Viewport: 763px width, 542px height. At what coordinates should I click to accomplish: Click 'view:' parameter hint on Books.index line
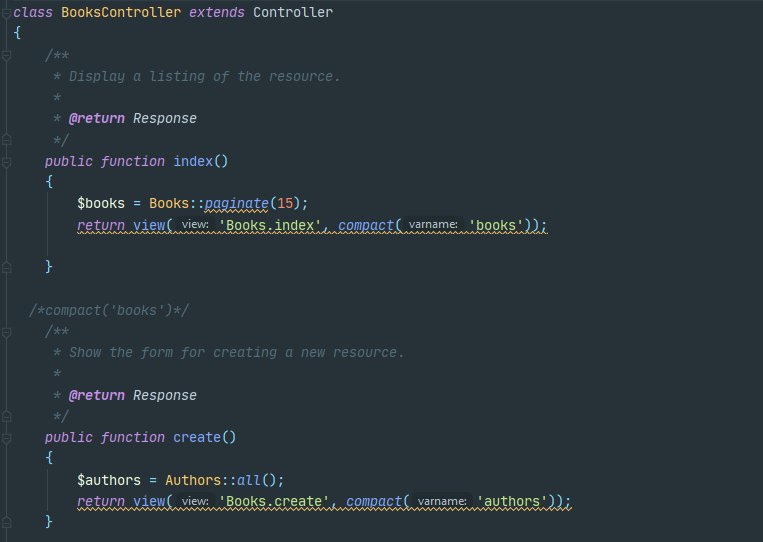tap(195, 225)
